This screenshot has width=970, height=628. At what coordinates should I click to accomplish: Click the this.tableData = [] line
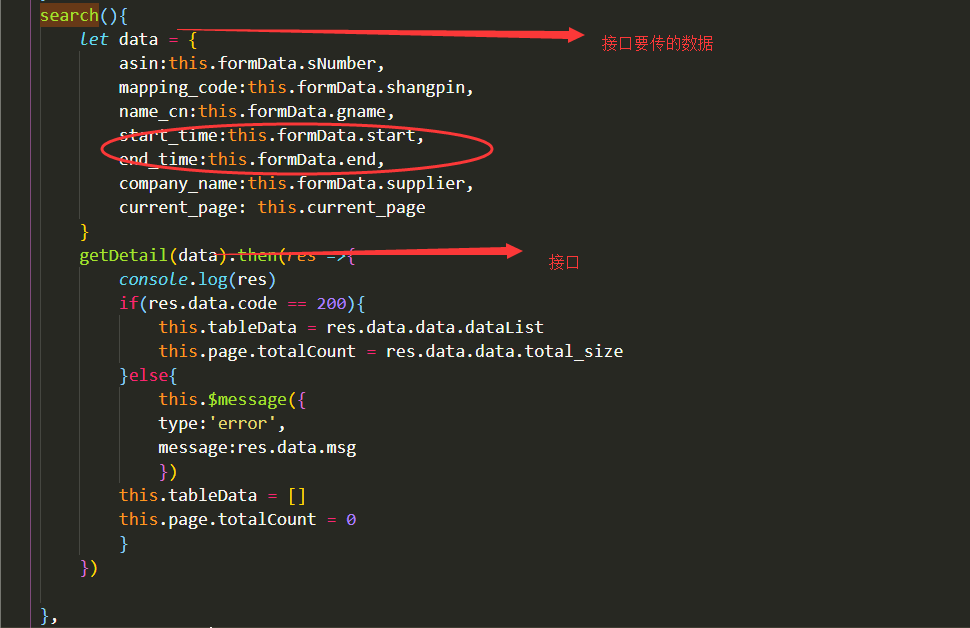pos(212,496)
